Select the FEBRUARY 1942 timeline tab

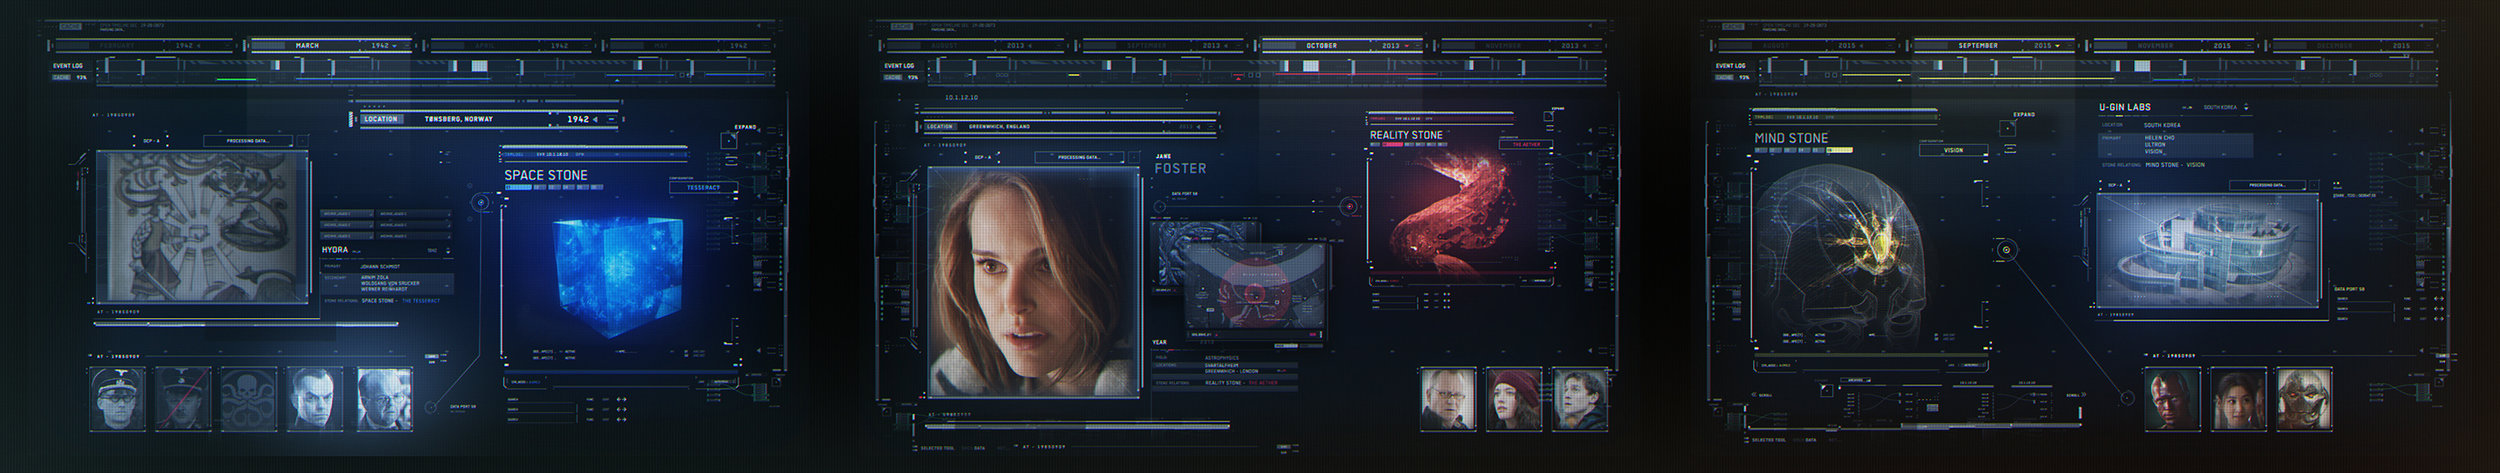point(146,45)
